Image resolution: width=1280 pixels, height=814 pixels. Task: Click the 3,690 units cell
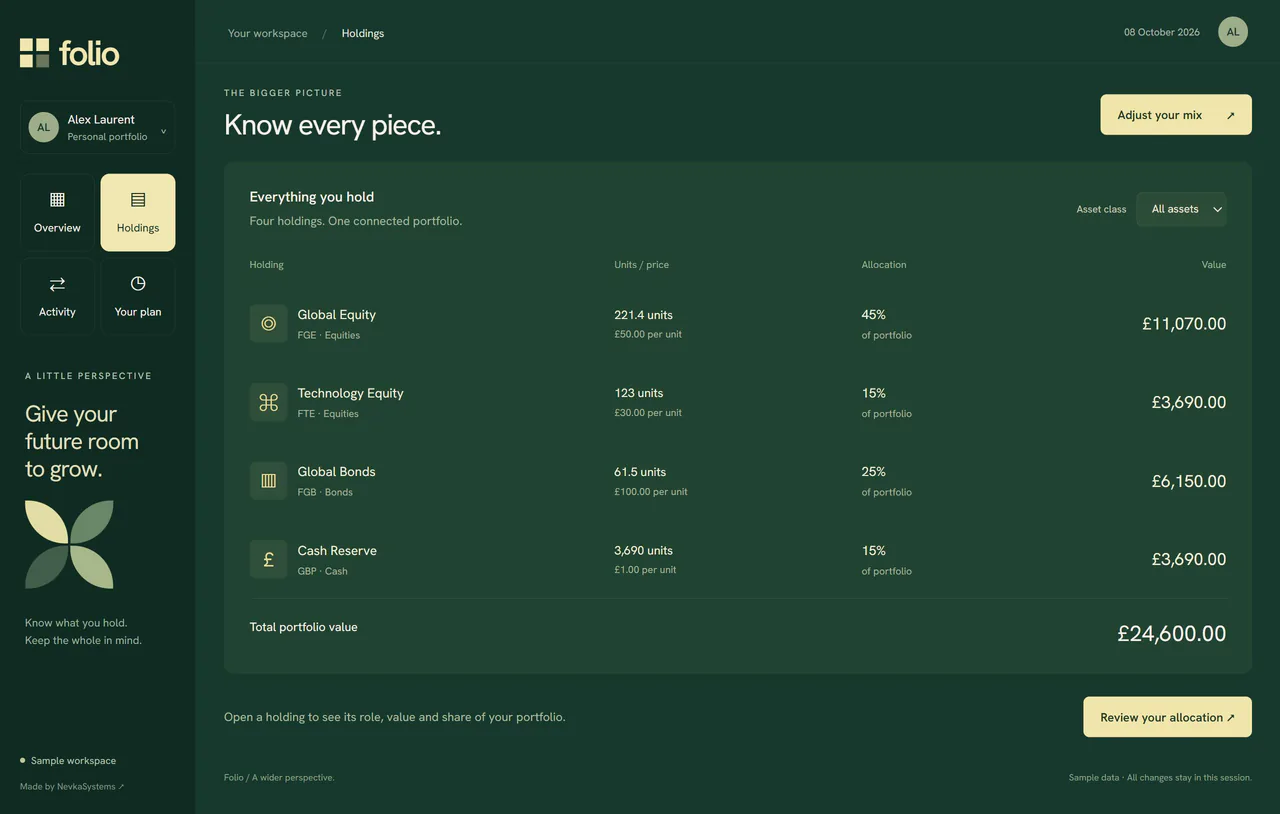click(644, 550)
